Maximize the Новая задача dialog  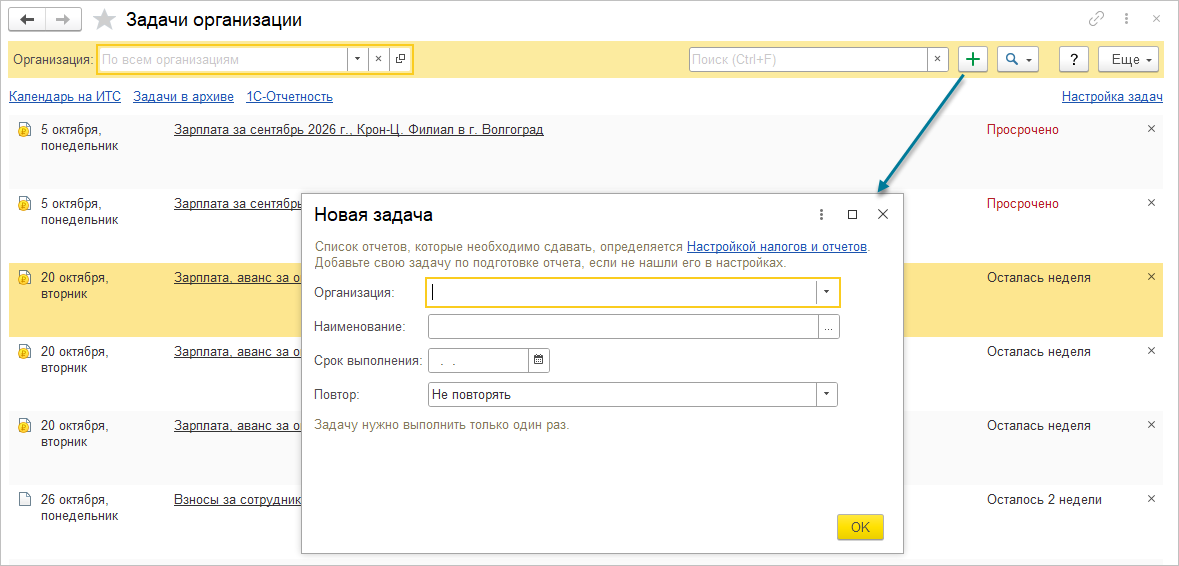[852, 214]
